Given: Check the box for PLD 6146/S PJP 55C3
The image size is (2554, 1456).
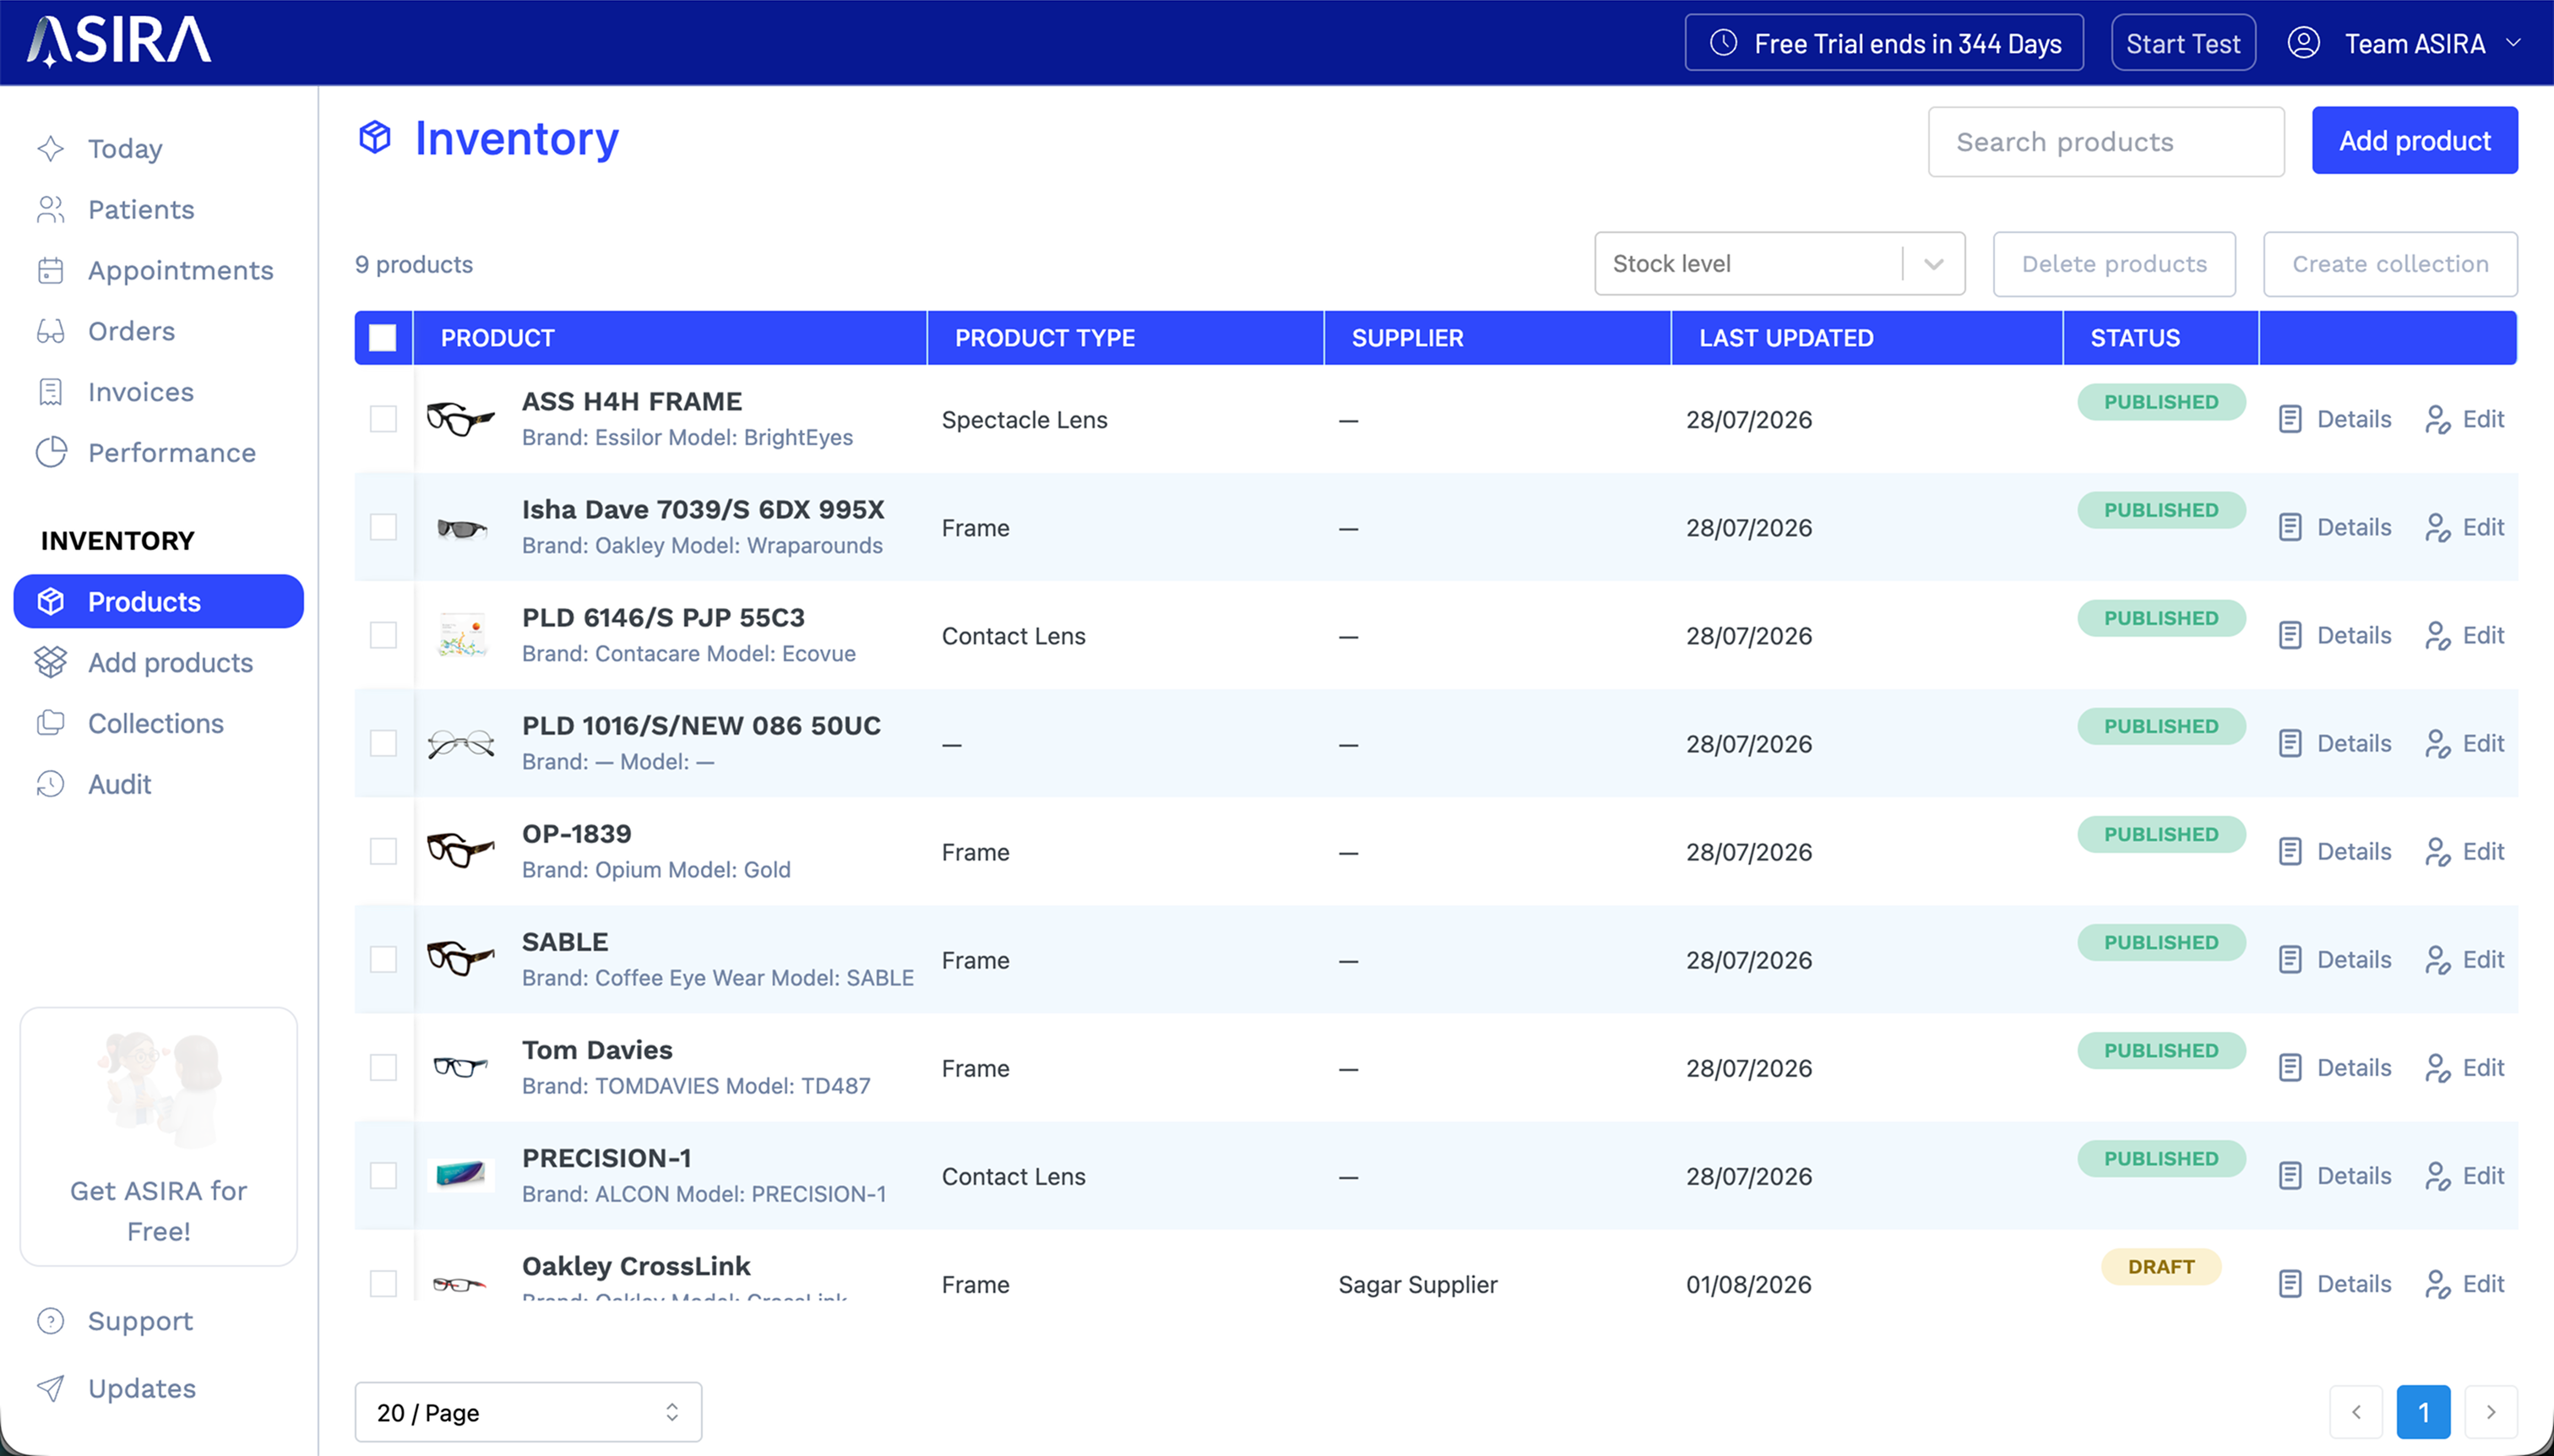Looking at the screenshot, I should tap(383, 635).
